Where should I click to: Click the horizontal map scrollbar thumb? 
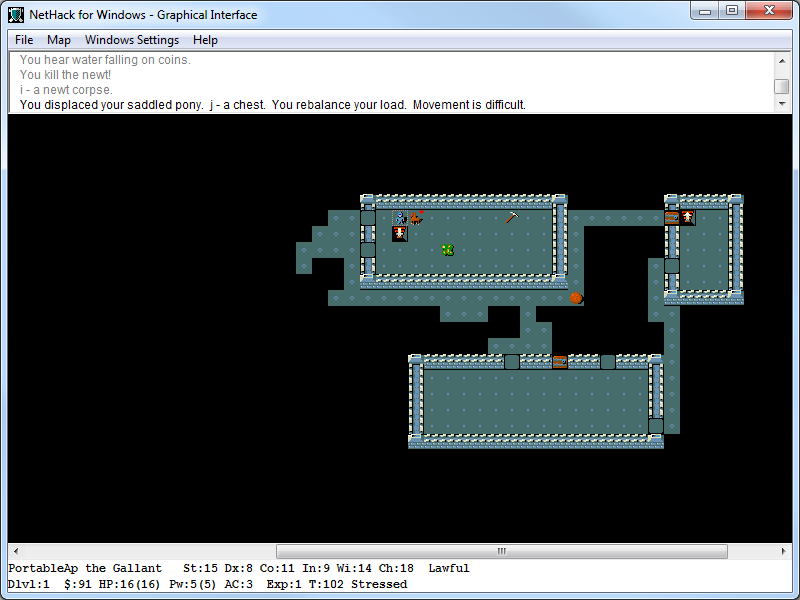502,551
